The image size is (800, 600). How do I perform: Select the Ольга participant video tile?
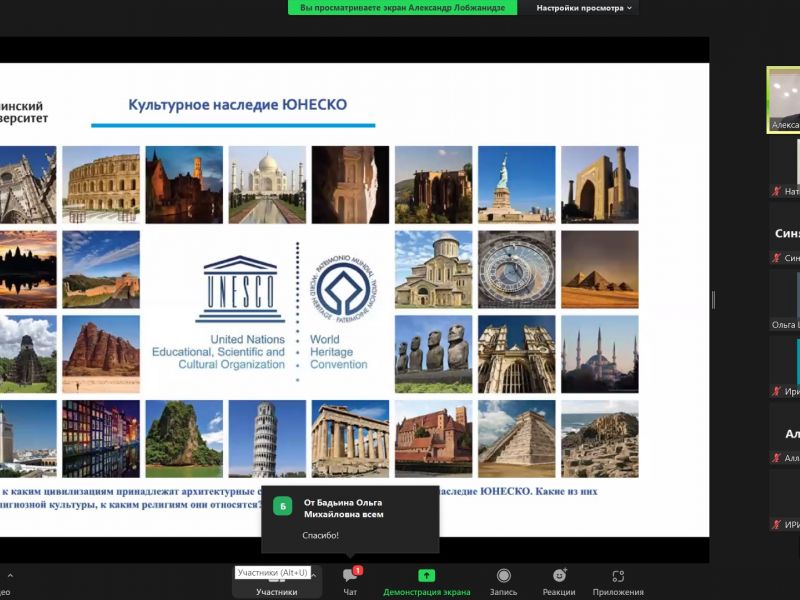click(x=785, y=300)
